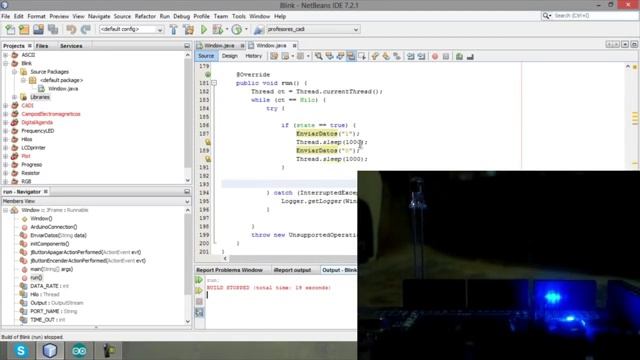Screen dimensions: 640x360
Task: Expand the Libraries folder node
Action: 15,97
